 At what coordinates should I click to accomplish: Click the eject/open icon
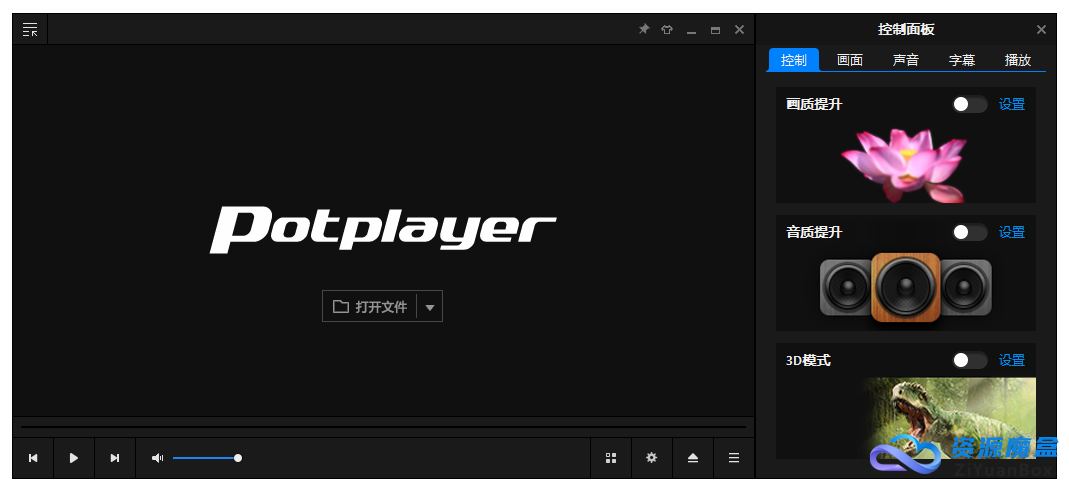[x=693, y=458]
